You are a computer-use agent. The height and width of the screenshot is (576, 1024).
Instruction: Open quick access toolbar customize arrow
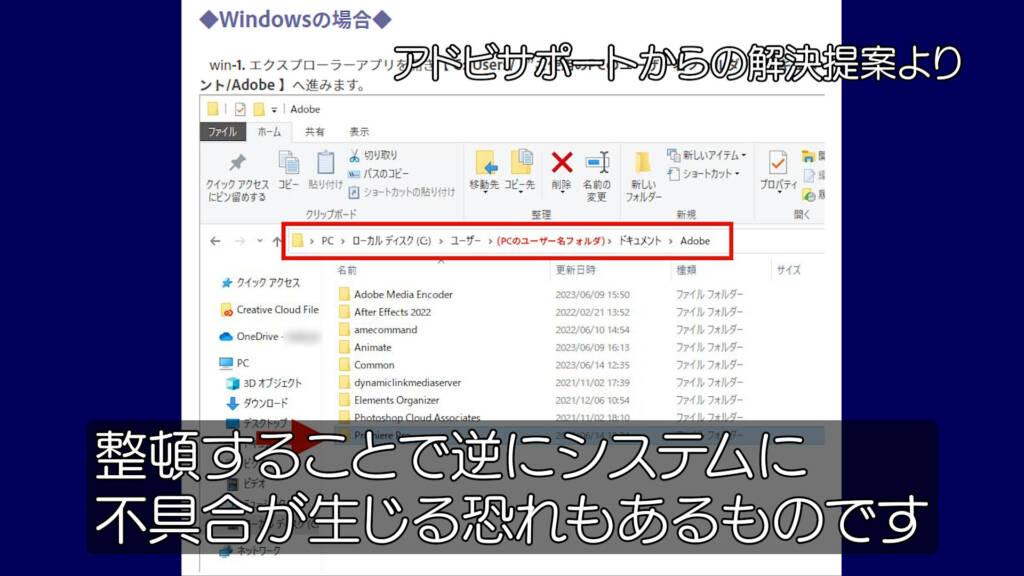(x=274, y=110)
